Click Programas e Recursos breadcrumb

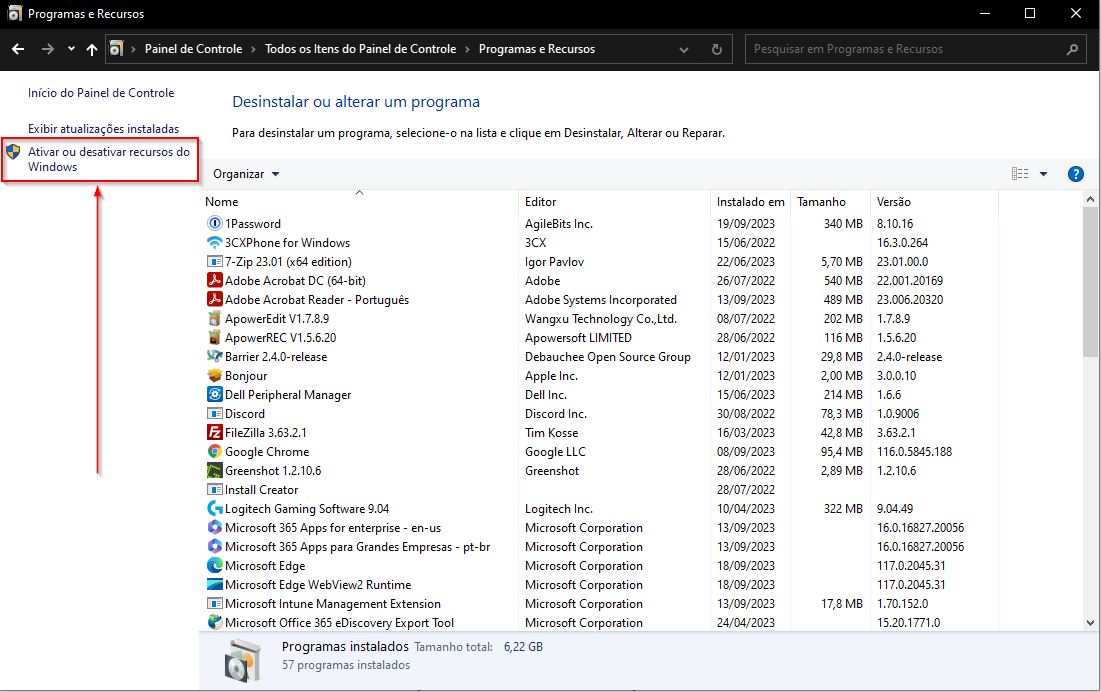(x=536, y=49)
